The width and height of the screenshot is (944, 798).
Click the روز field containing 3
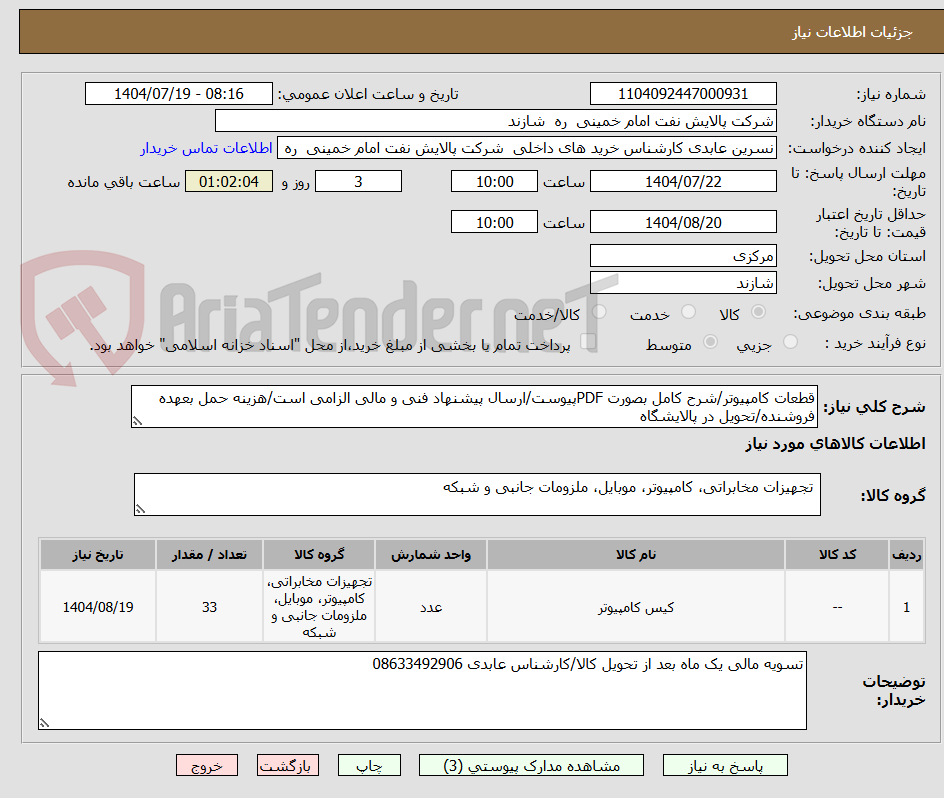358,181
